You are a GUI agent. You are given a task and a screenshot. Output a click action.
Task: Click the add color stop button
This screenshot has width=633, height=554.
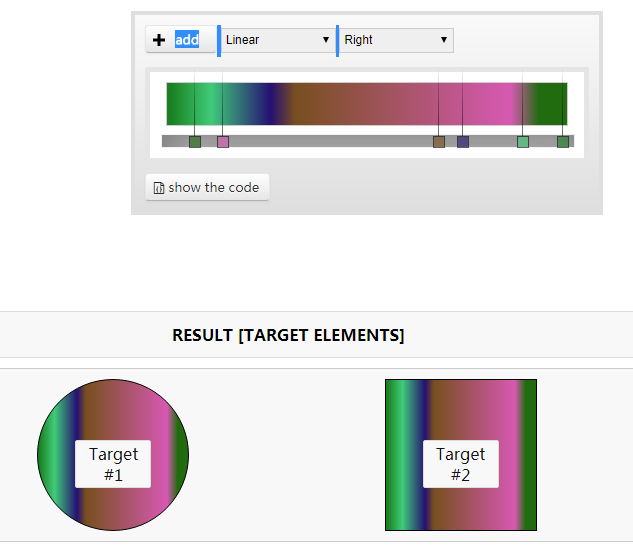tap(180, 40)
